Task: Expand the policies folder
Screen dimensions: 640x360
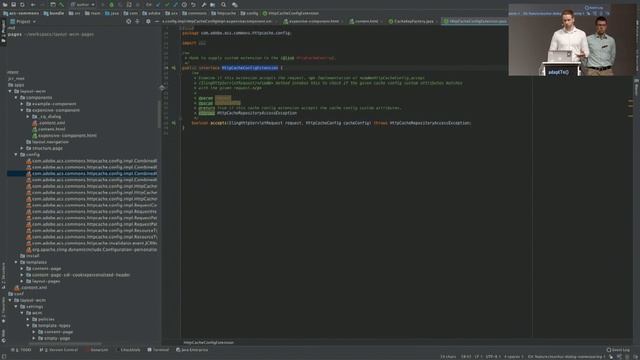Action: (x=28, y=319)
